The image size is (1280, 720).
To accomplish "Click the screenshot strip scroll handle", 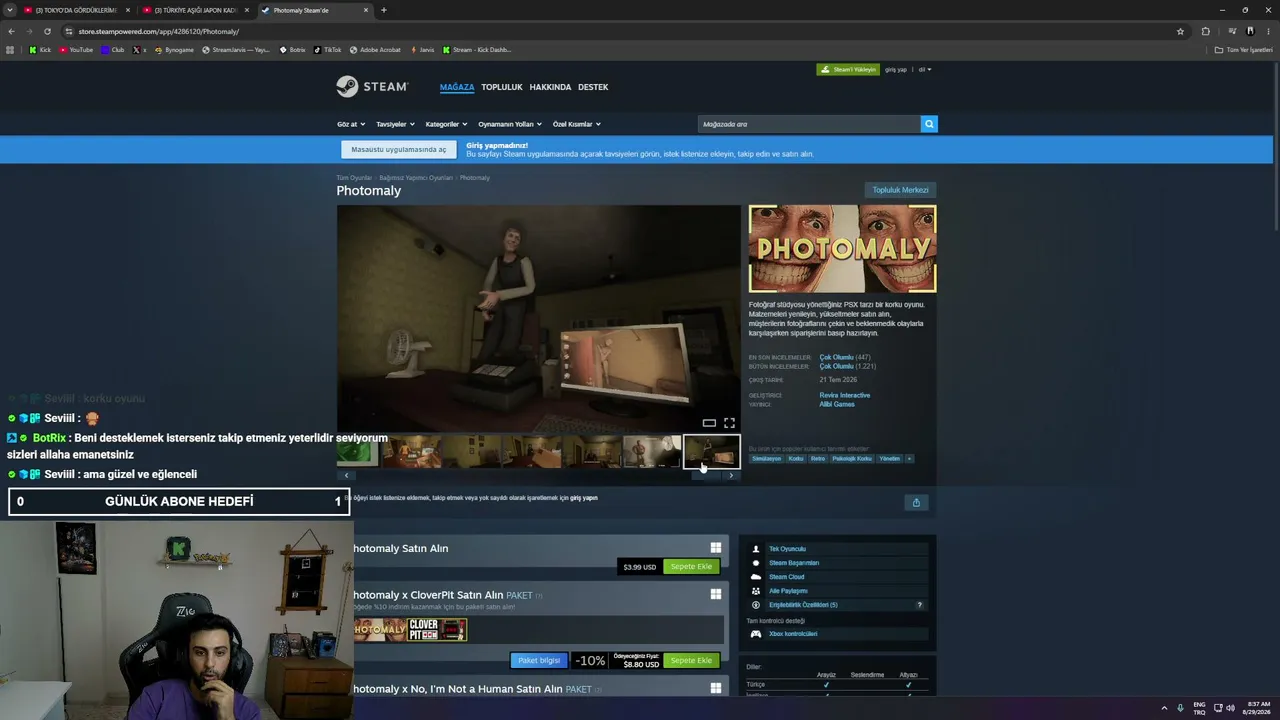I will (x=706, y=476).
